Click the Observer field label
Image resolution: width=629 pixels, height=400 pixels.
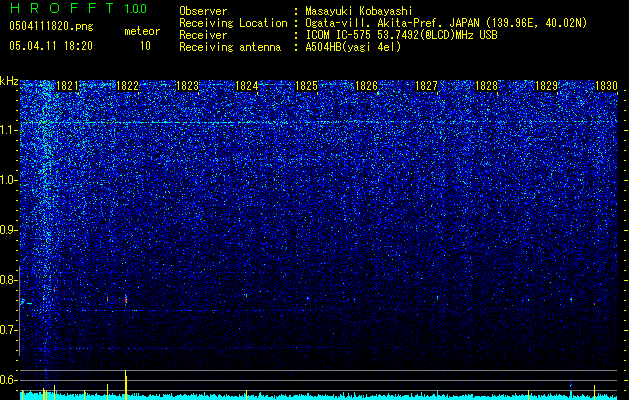[203, 11]
